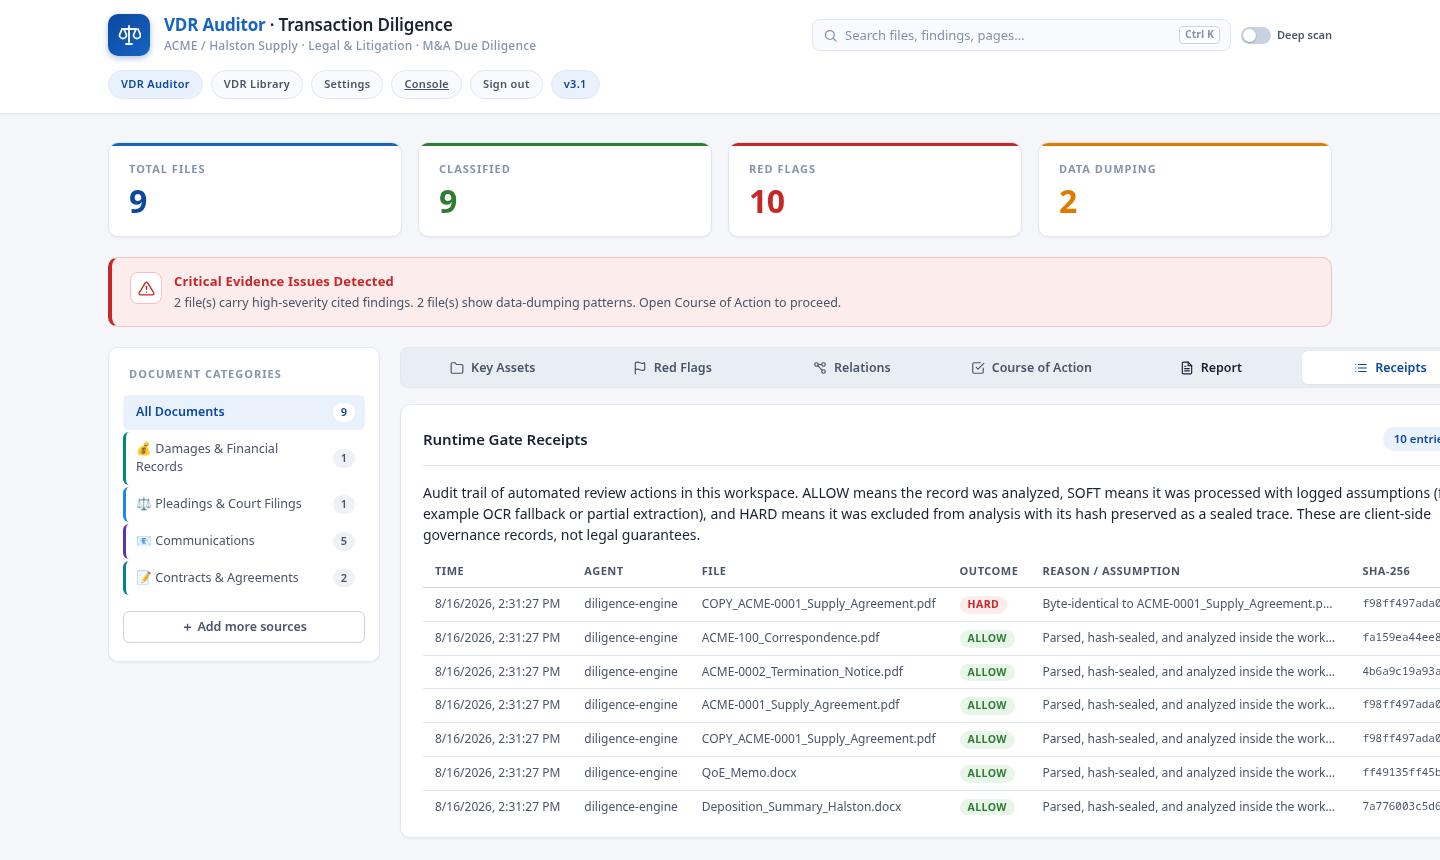Click the TIME column header
The image size is (1440, 860).
pyautogui.click(x=449, y=571)
